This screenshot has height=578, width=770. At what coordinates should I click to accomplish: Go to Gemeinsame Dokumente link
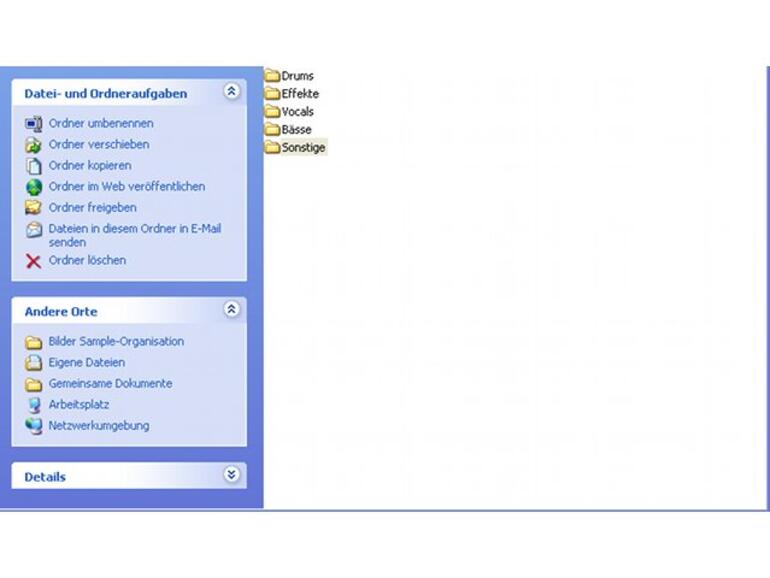pyautogui.click(x=110, y=384)
